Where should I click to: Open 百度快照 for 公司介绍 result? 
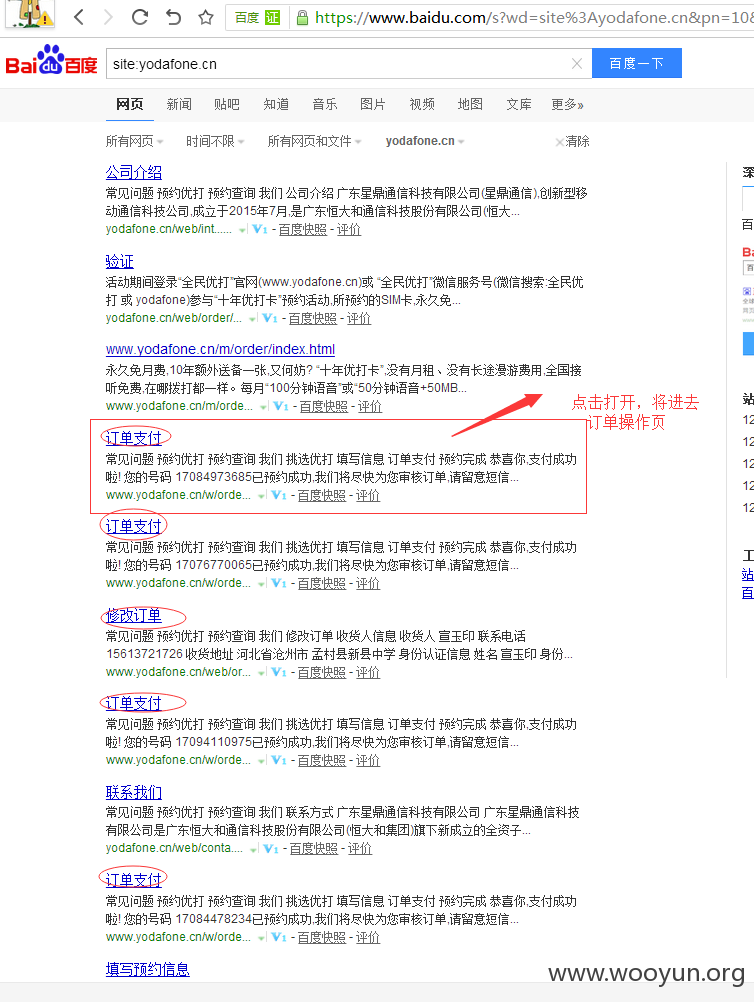click(x=303, y=229)
